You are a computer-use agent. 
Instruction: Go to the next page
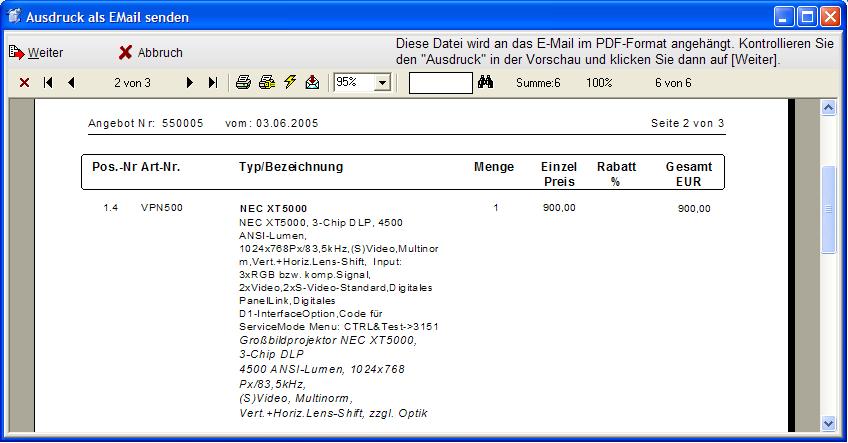coord(189,83)
